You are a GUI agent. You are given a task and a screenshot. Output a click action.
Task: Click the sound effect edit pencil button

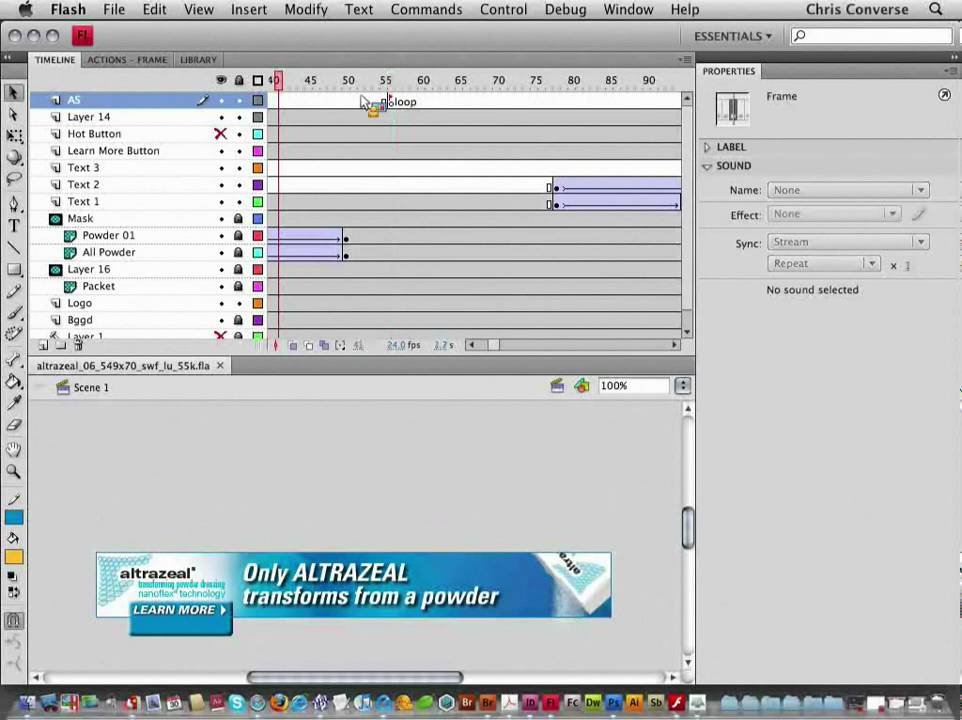click(918, 214)
